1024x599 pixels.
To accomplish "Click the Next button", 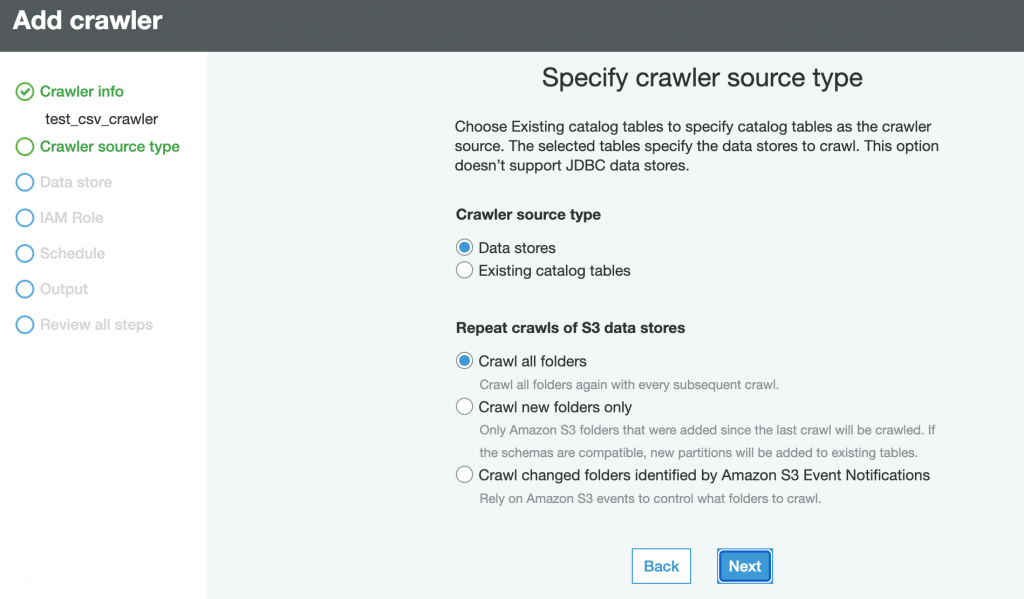I will 744,566.
